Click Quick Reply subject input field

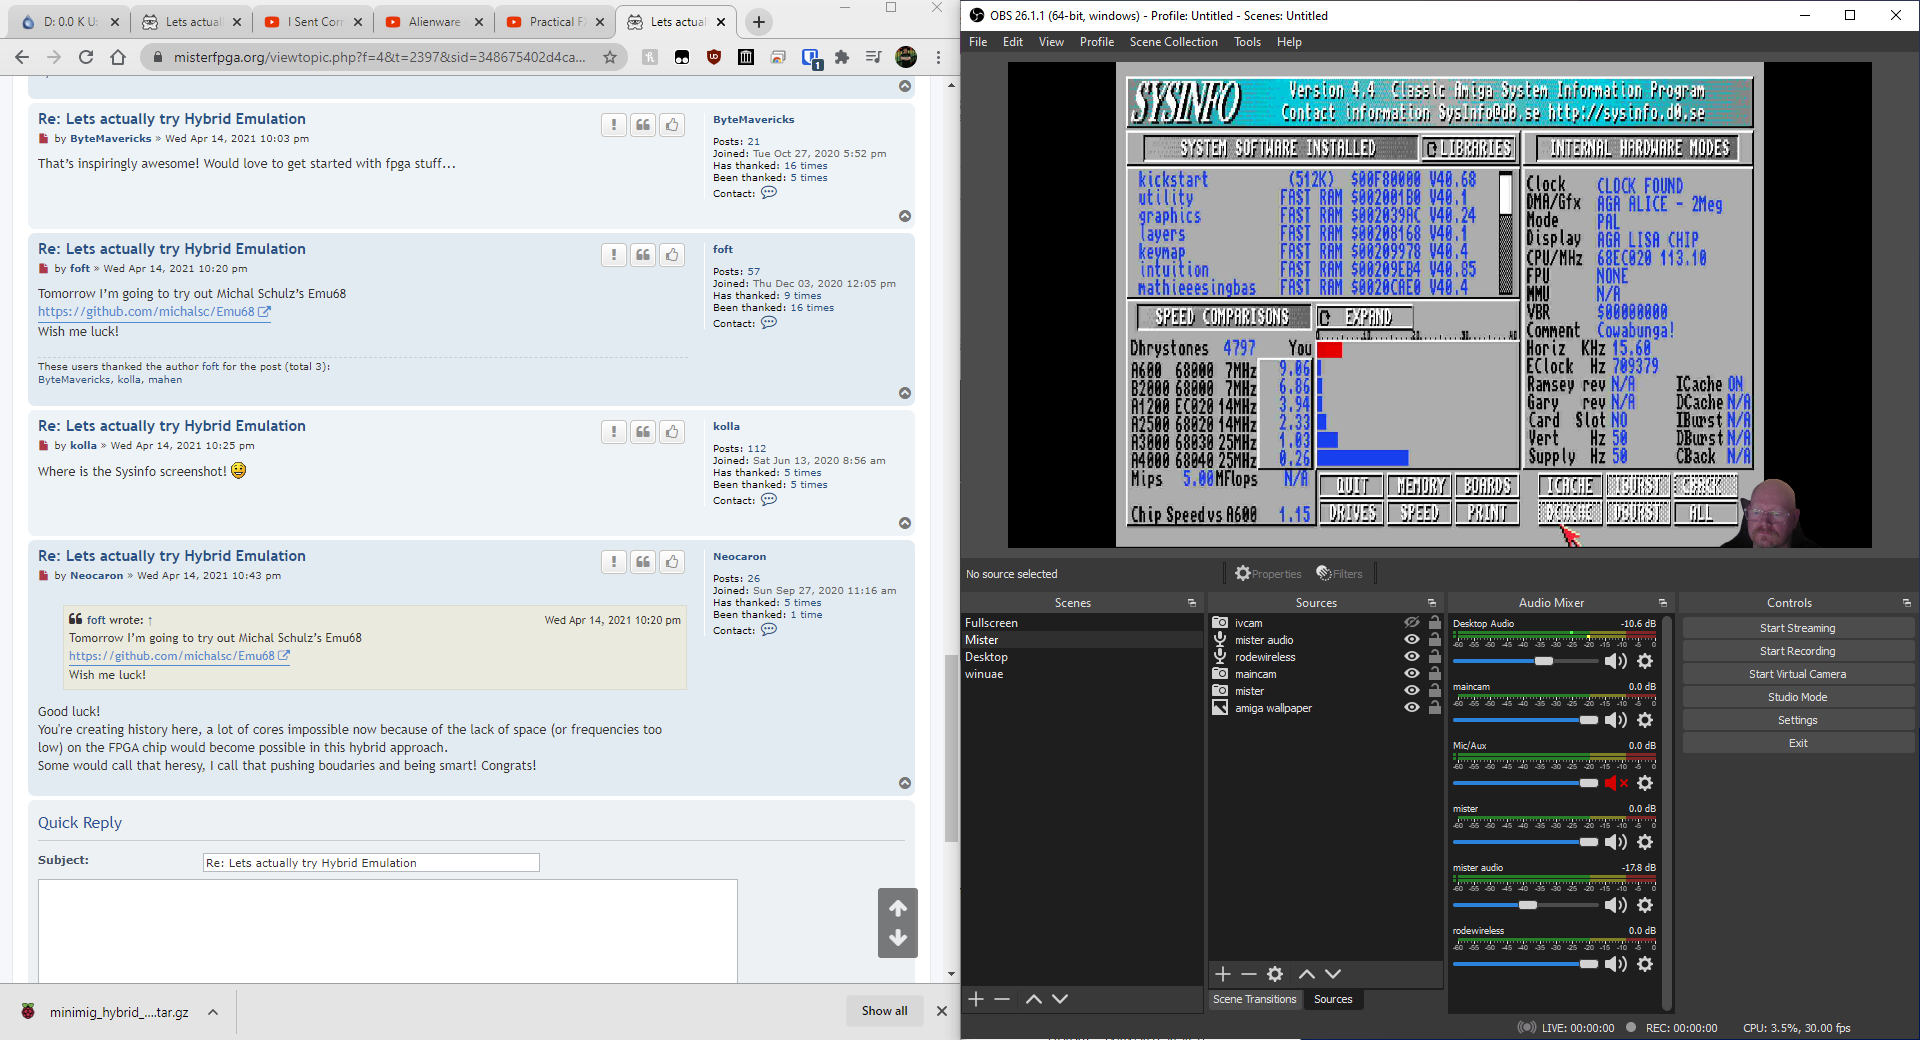tap(371, 862)
